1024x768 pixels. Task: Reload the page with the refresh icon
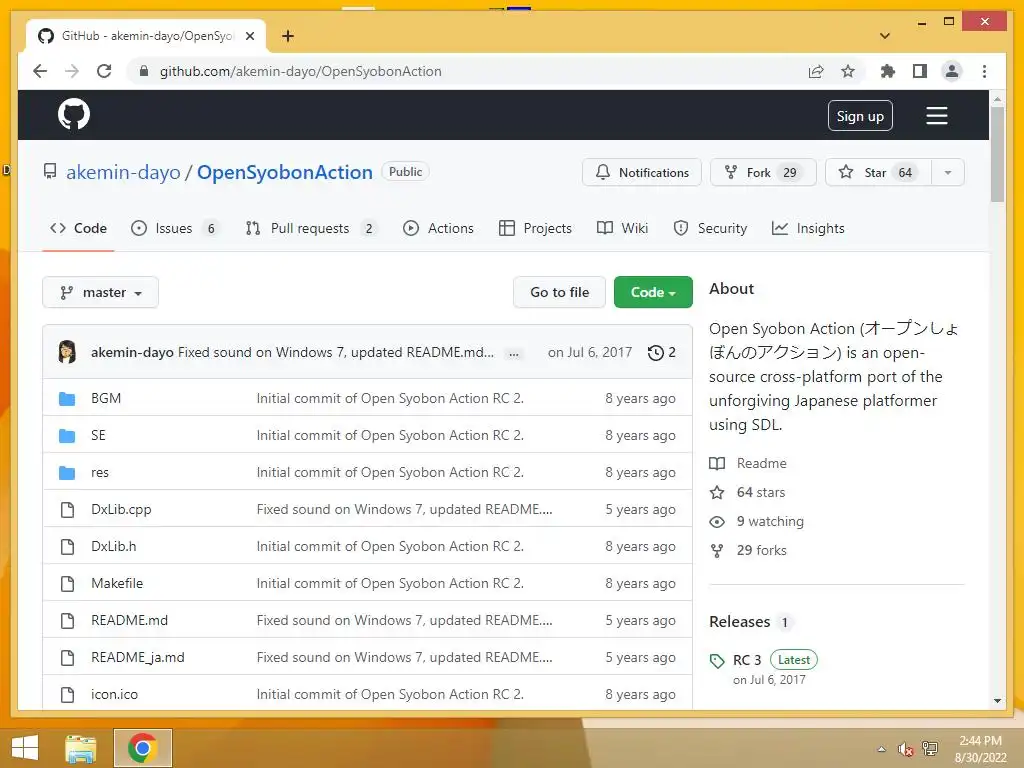coord(104,71)
